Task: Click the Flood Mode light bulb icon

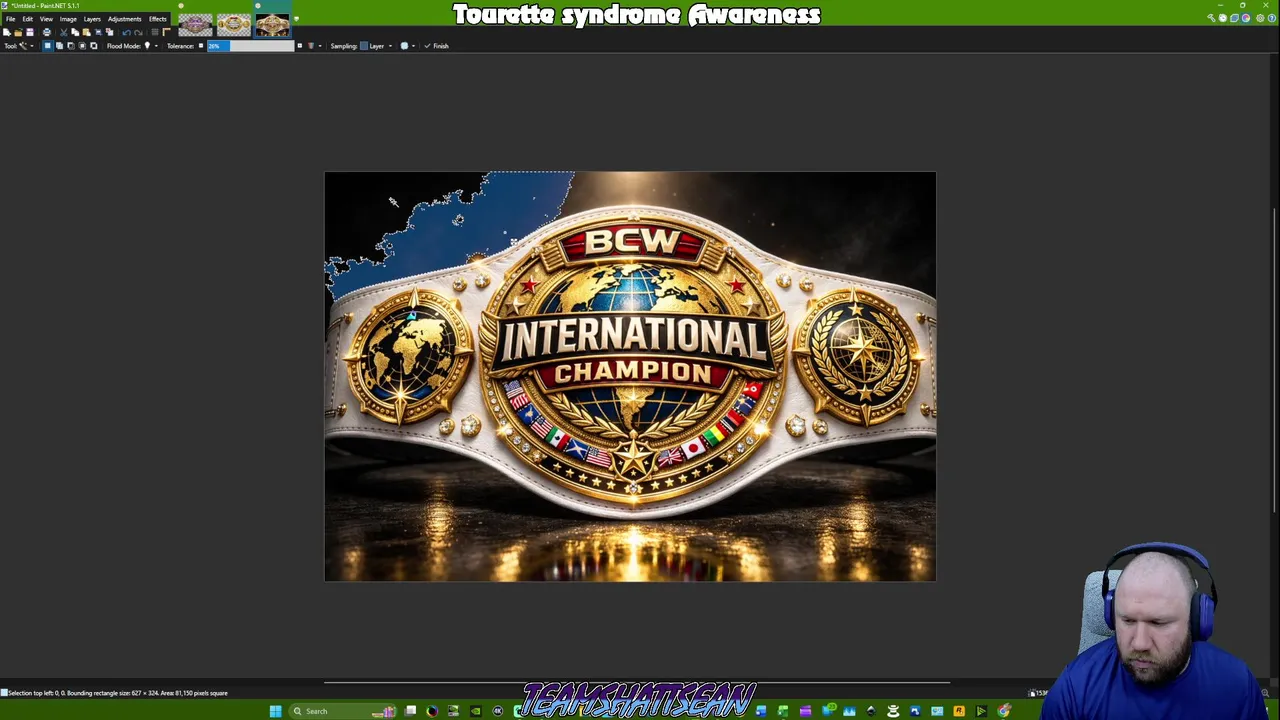Action: coord(147,46)
